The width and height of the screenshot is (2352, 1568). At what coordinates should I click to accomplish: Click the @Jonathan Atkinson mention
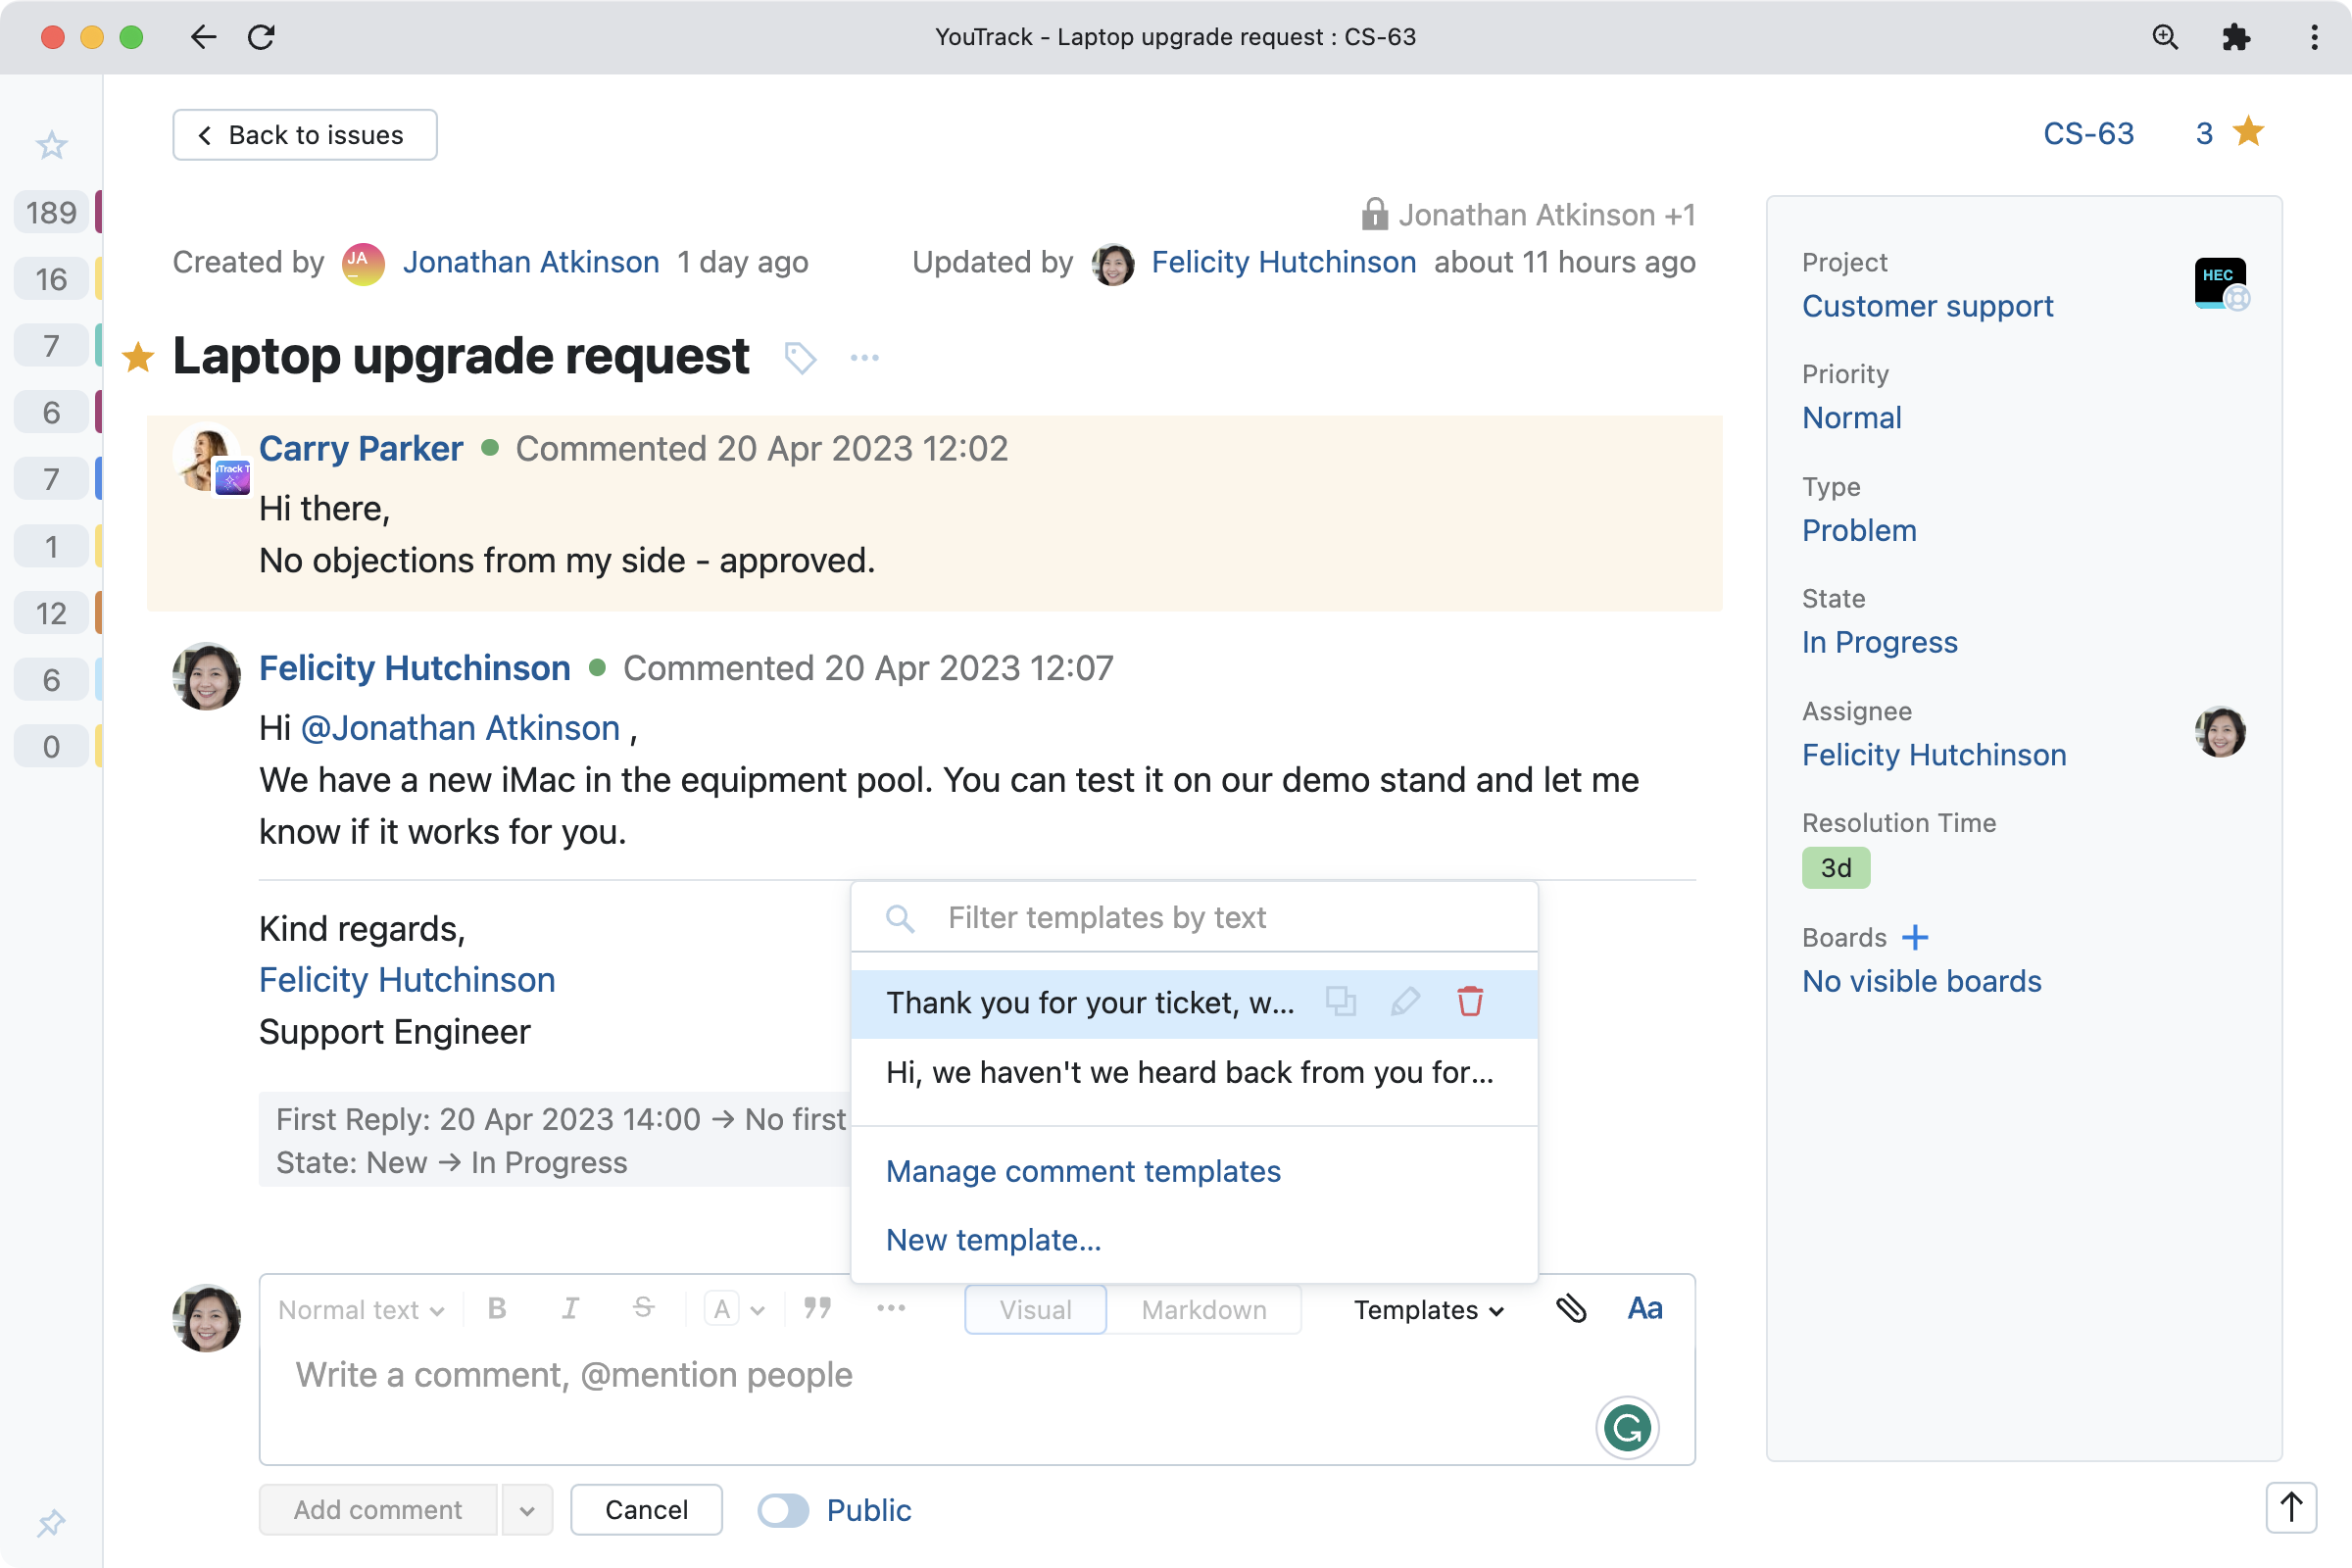tap(460, 728)
